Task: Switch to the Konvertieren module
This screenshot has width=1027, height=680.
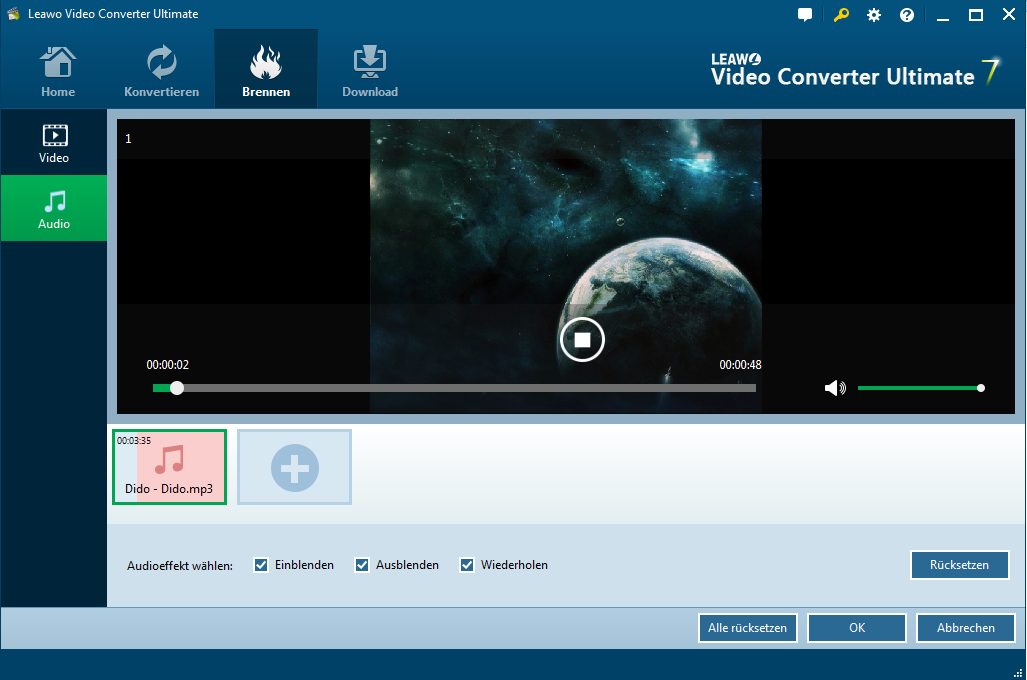Action: [x=161, y=72]
